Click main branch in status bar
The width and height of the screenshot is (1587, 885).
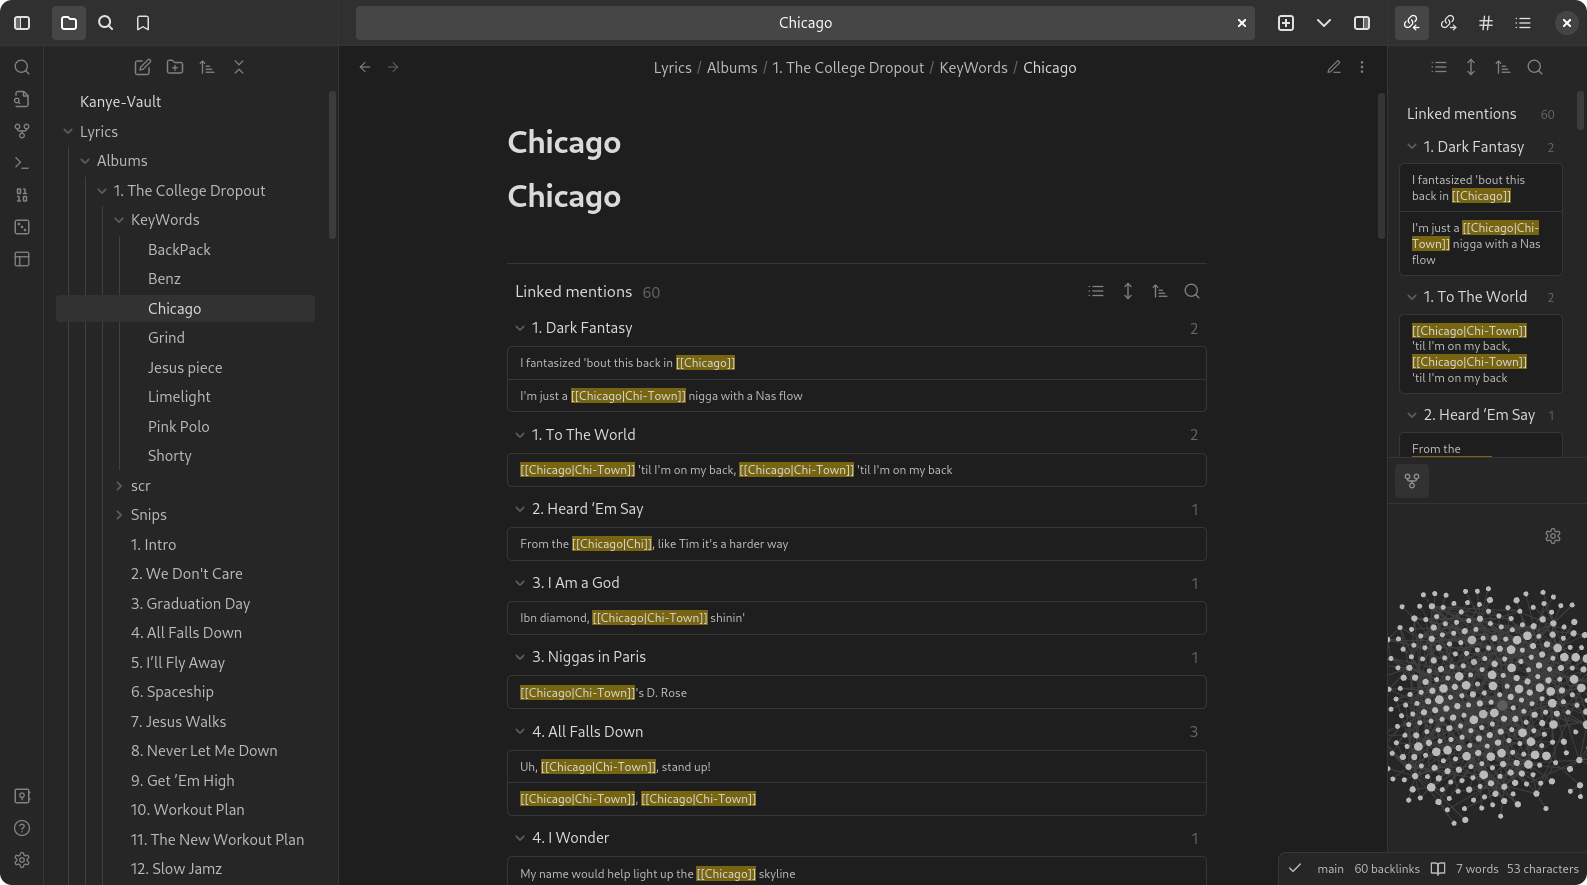point(1330,869)
